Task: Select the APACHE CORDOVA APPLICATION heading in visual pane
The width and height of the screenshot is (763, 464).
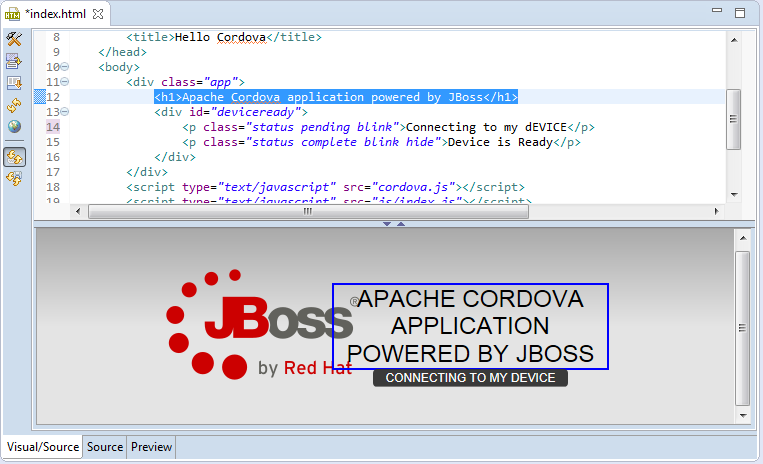Action: pyautogui.click(x=471, y=326)
